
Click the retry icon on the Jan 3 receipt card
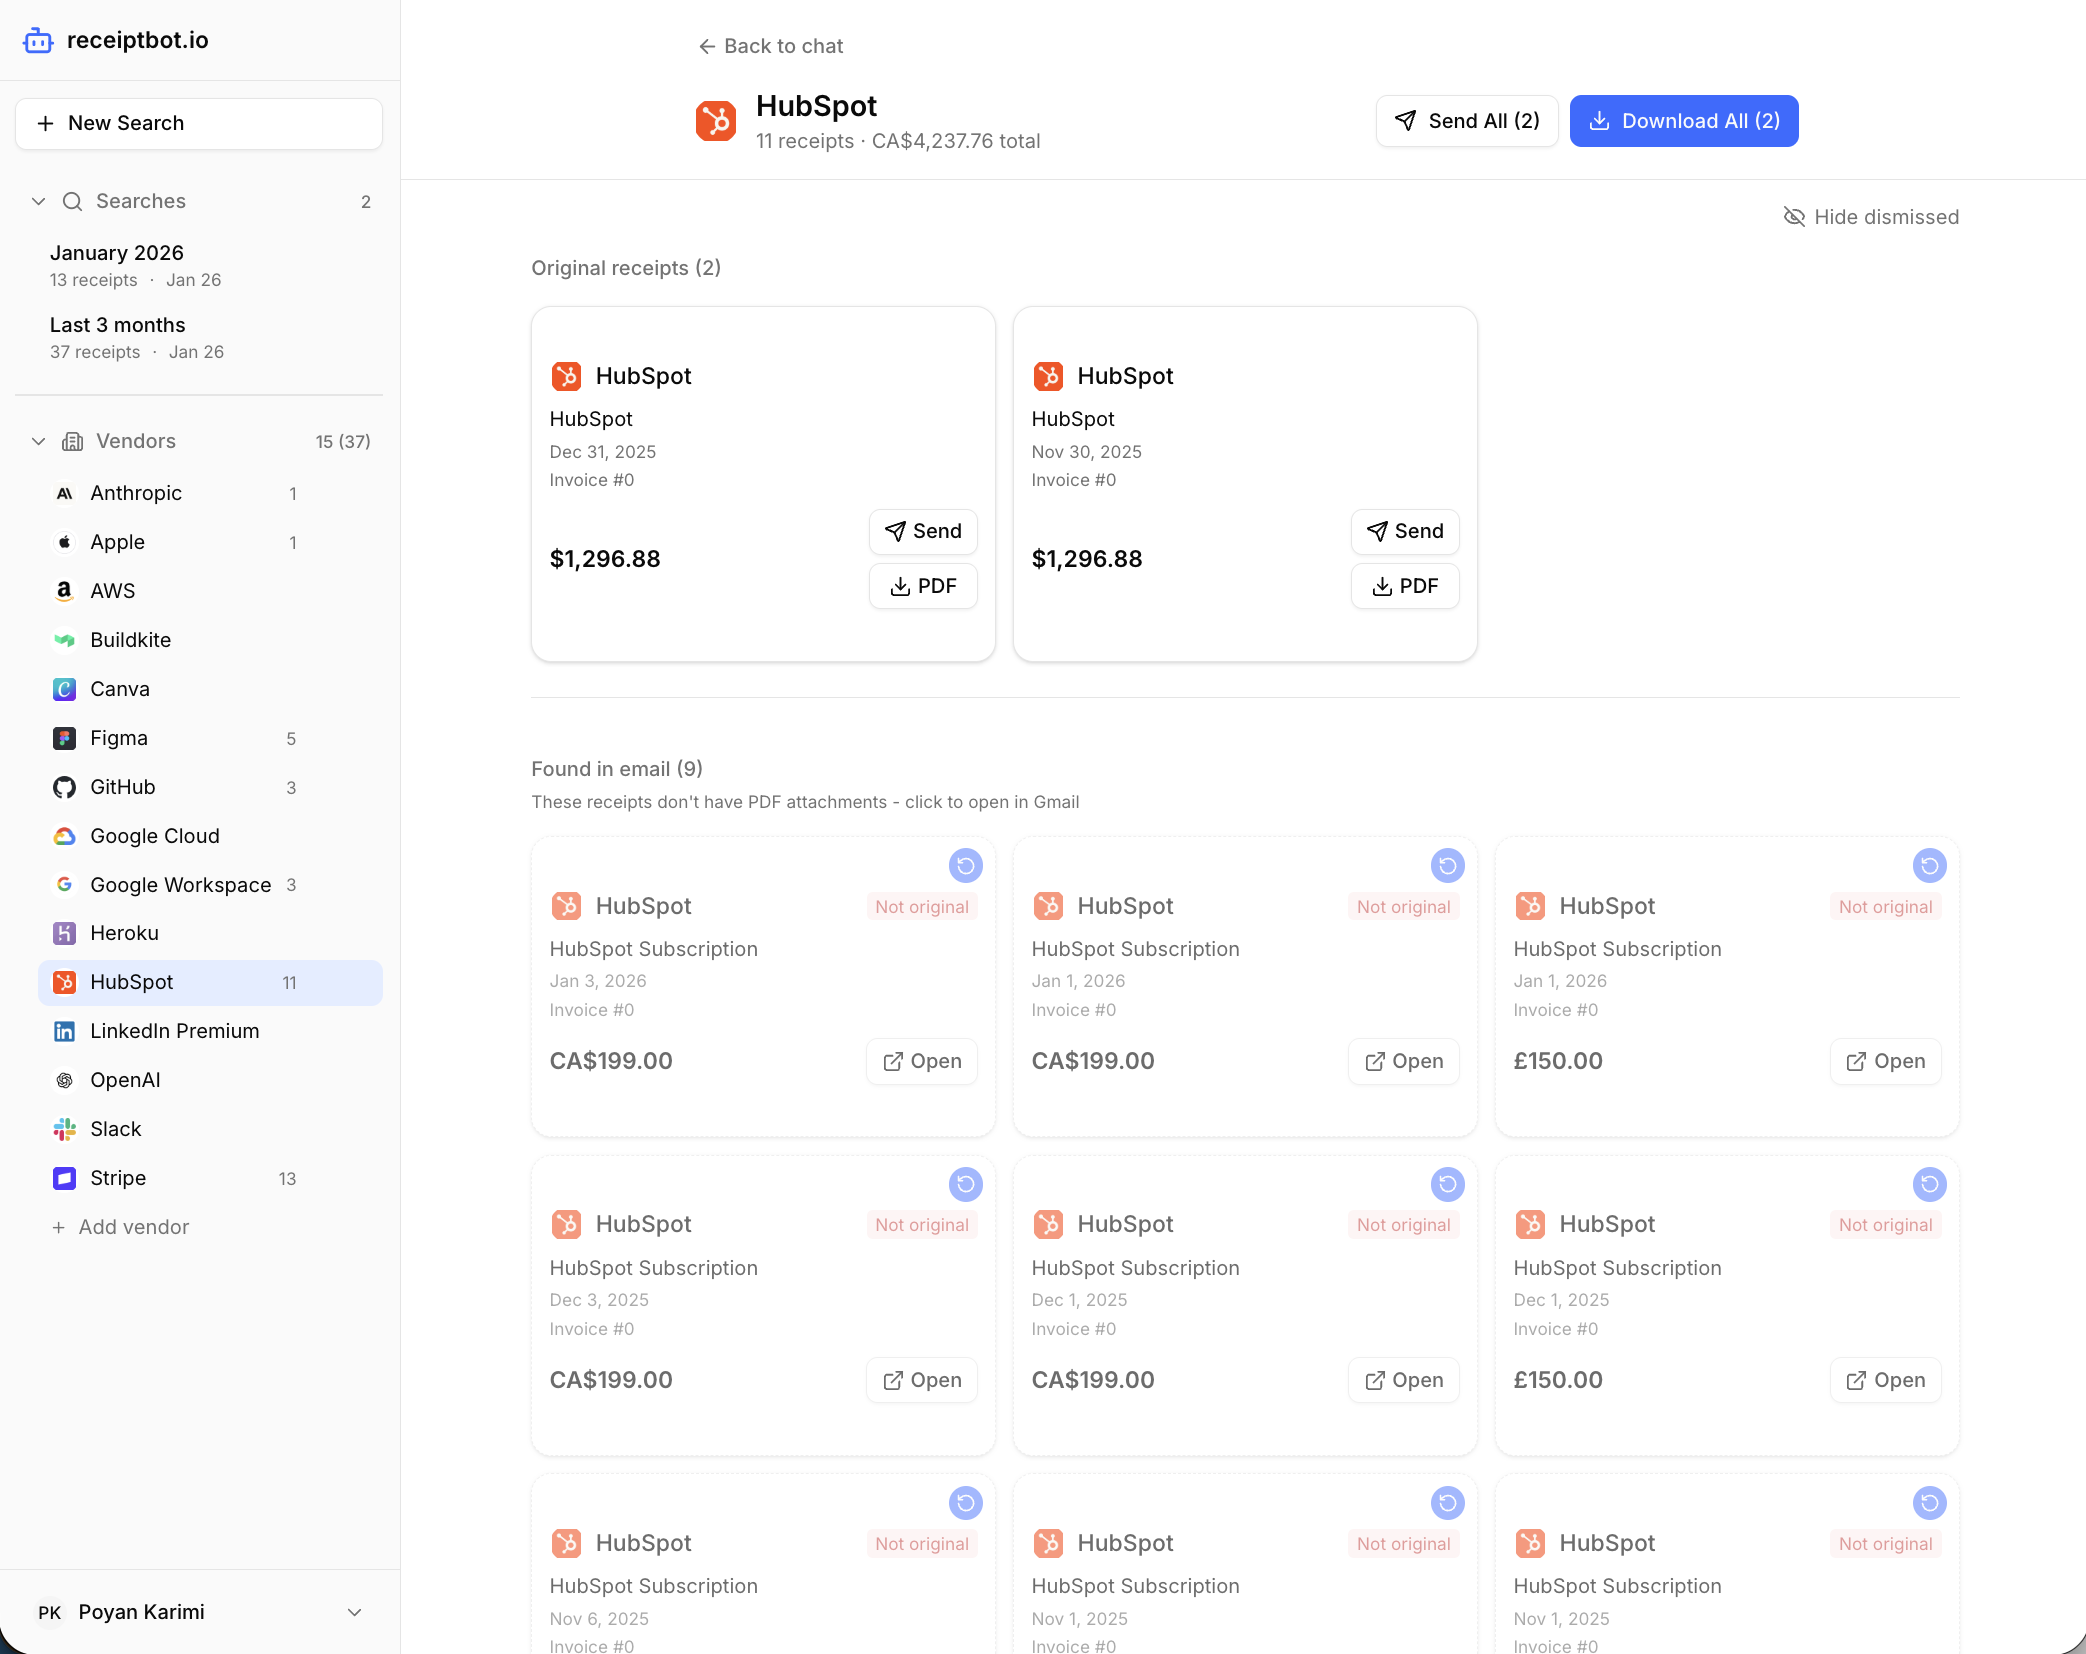click(965, 866)
